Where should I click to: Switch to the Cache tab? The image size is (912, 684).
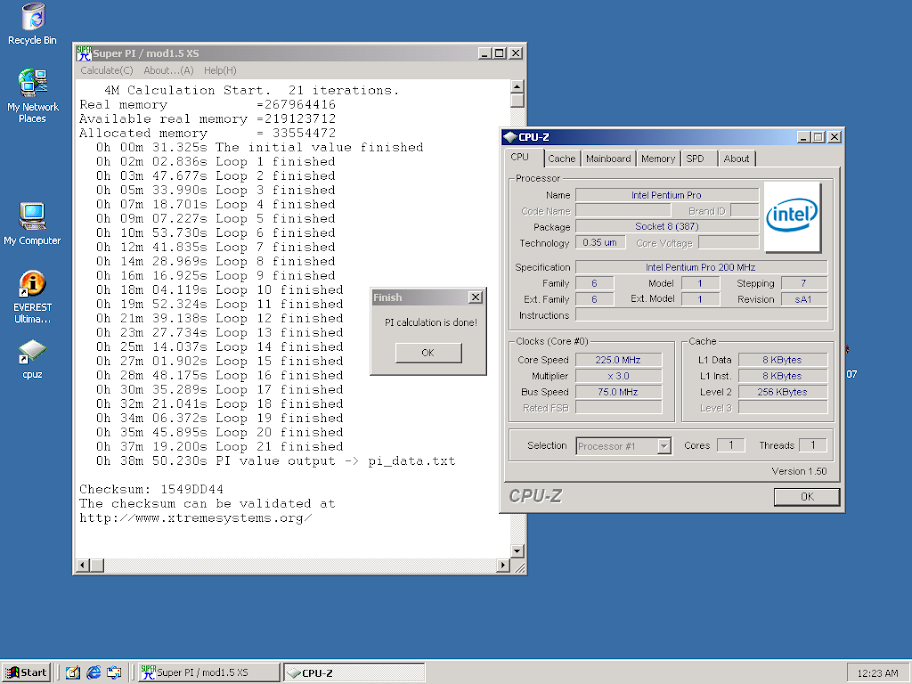(x=561, y=158)
